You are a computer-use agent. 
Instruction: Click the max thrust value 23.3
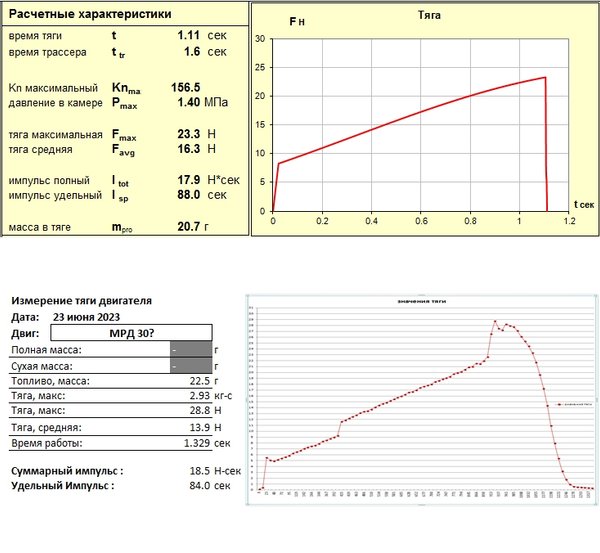(x=189, y=133)
